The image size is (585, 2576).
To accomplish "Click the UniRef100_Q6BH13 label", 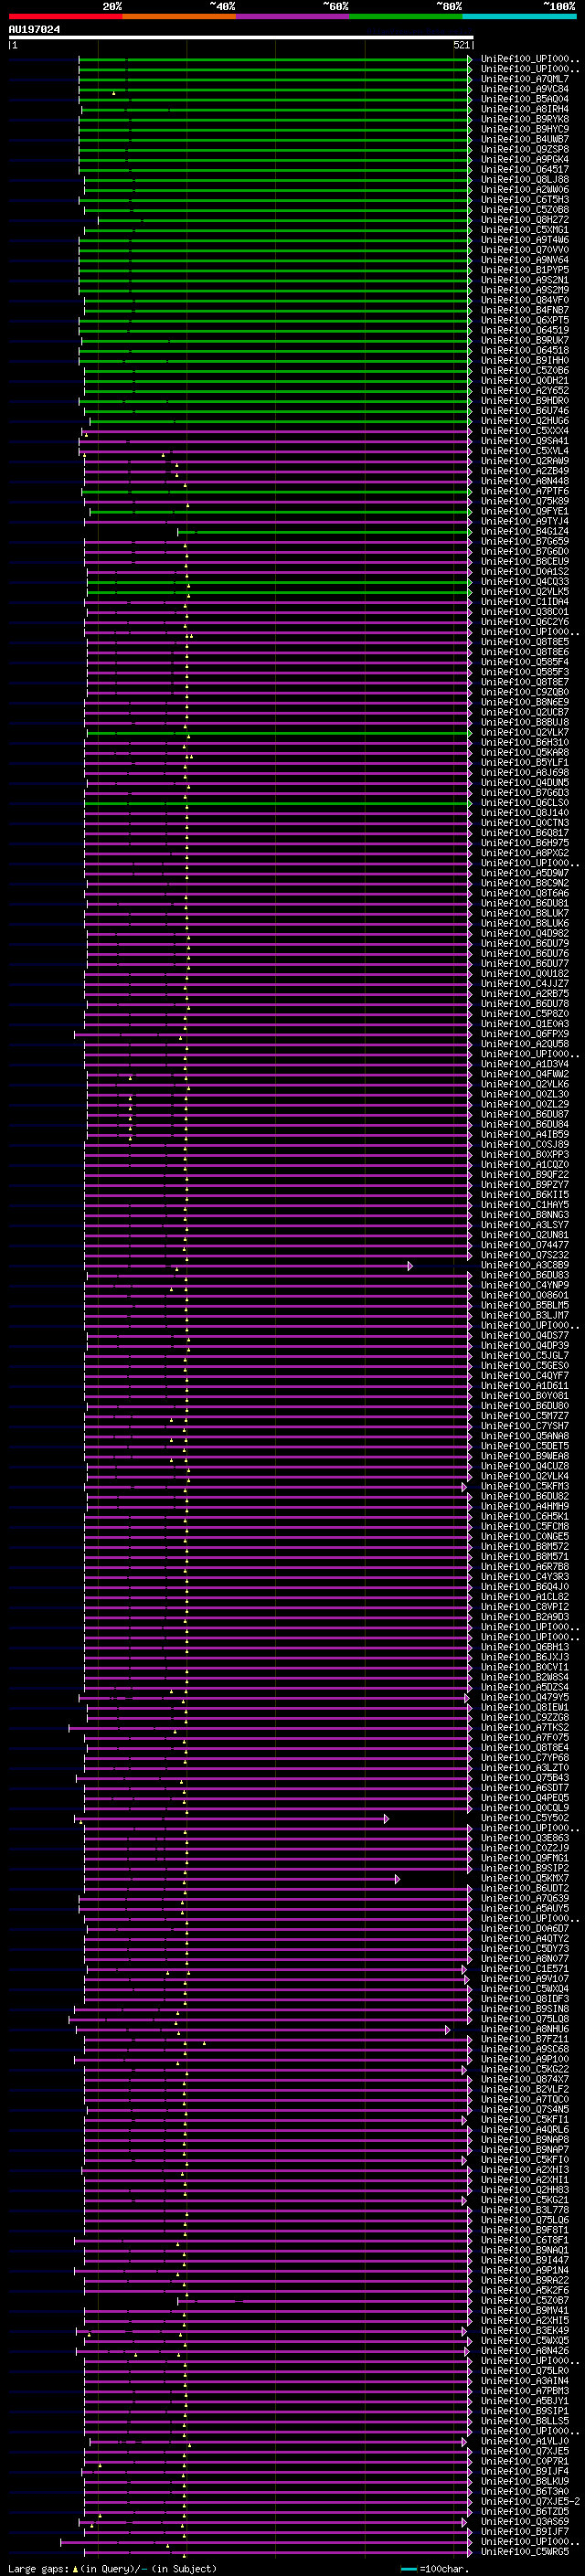I will coord(524,1647).
